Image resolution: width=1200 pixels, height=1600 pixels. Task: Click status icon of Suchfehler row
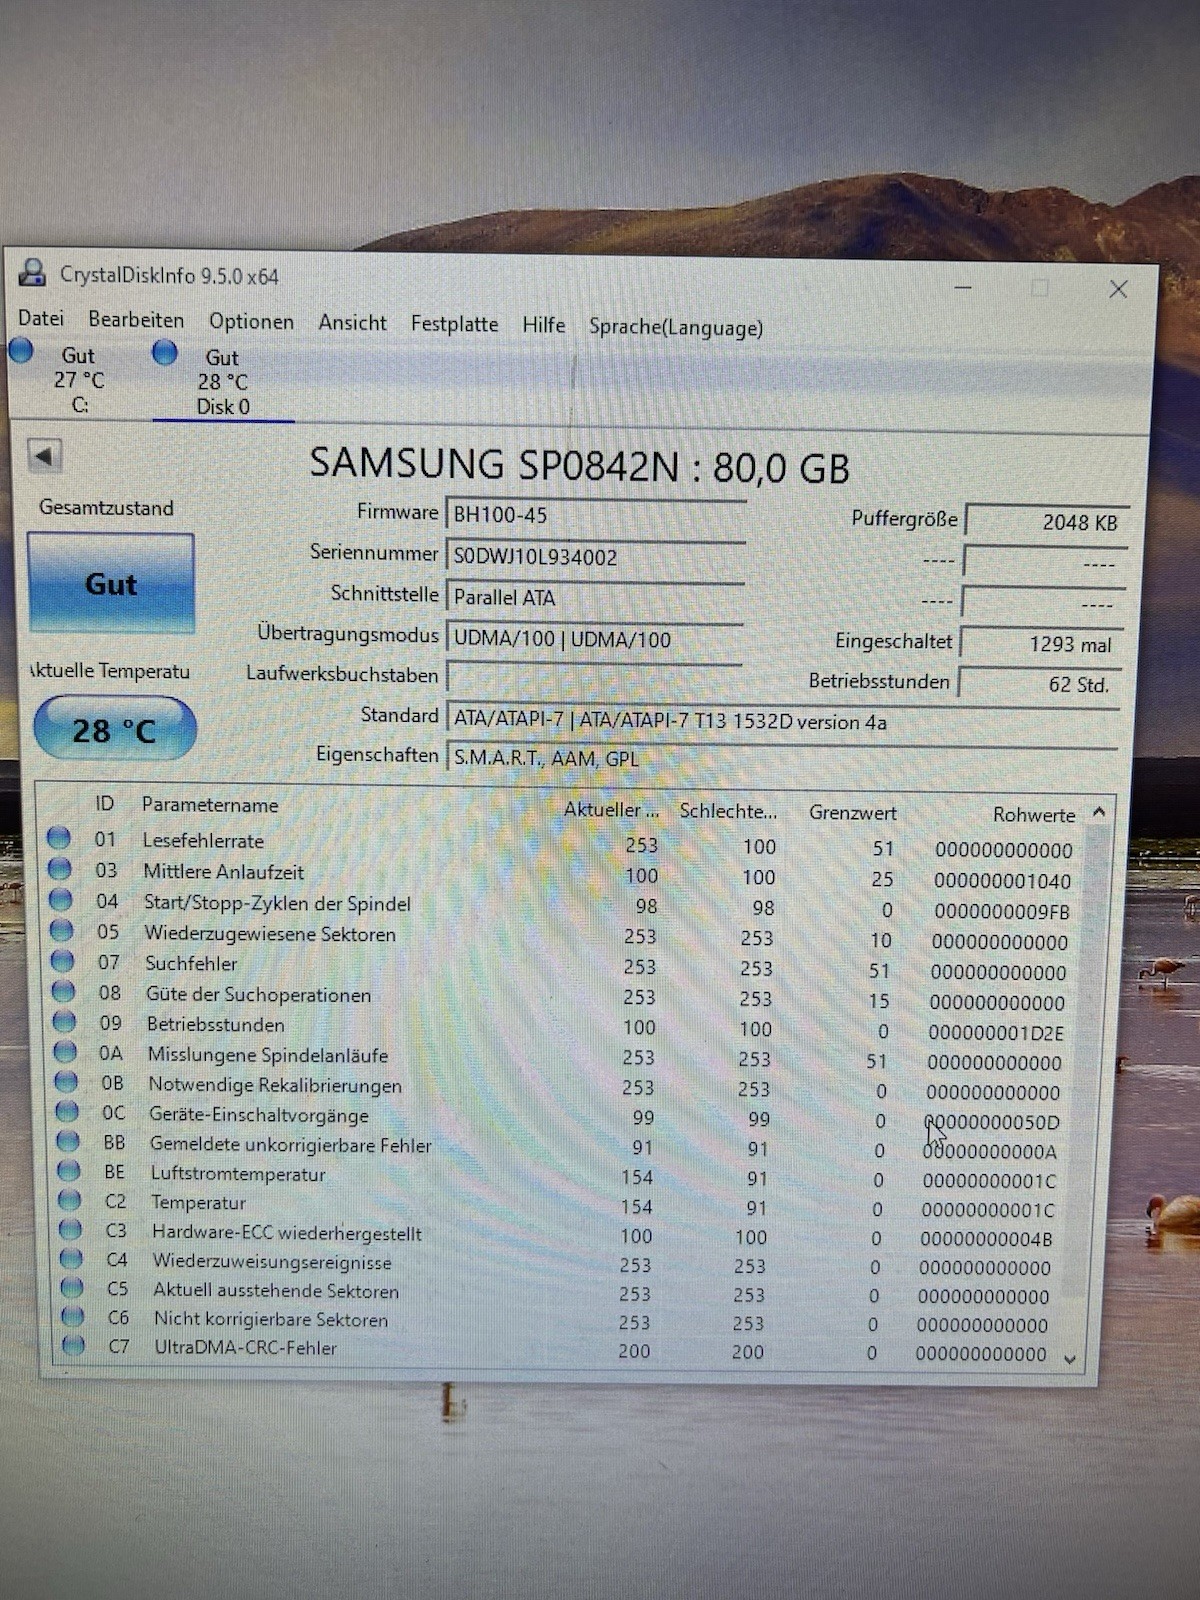click(63, 961)
